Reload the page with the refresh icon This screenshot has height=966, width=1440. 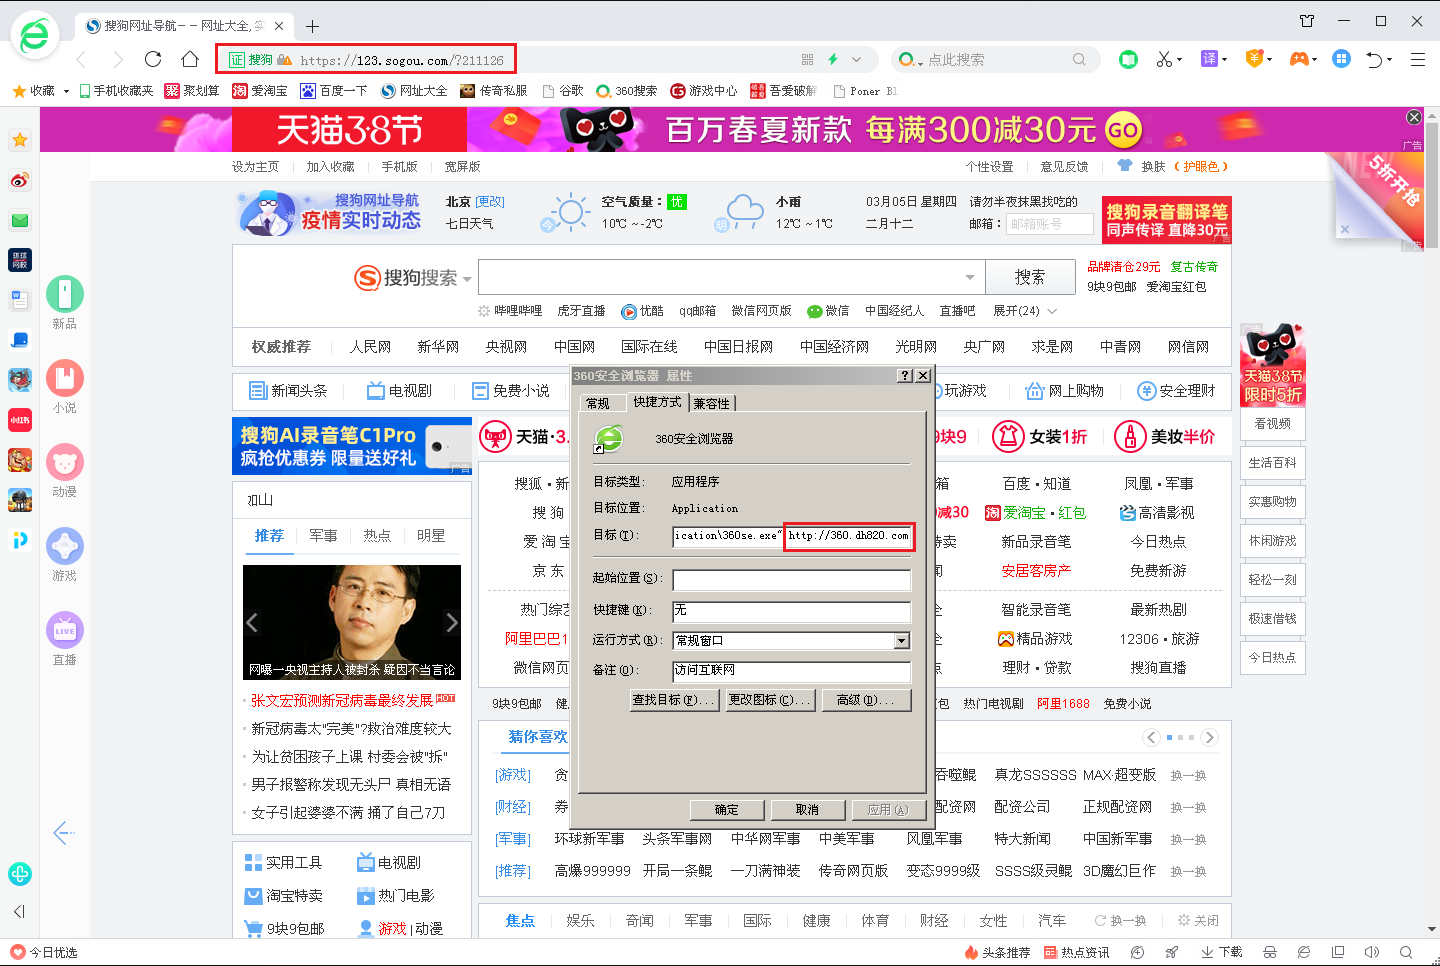(153, 59)
